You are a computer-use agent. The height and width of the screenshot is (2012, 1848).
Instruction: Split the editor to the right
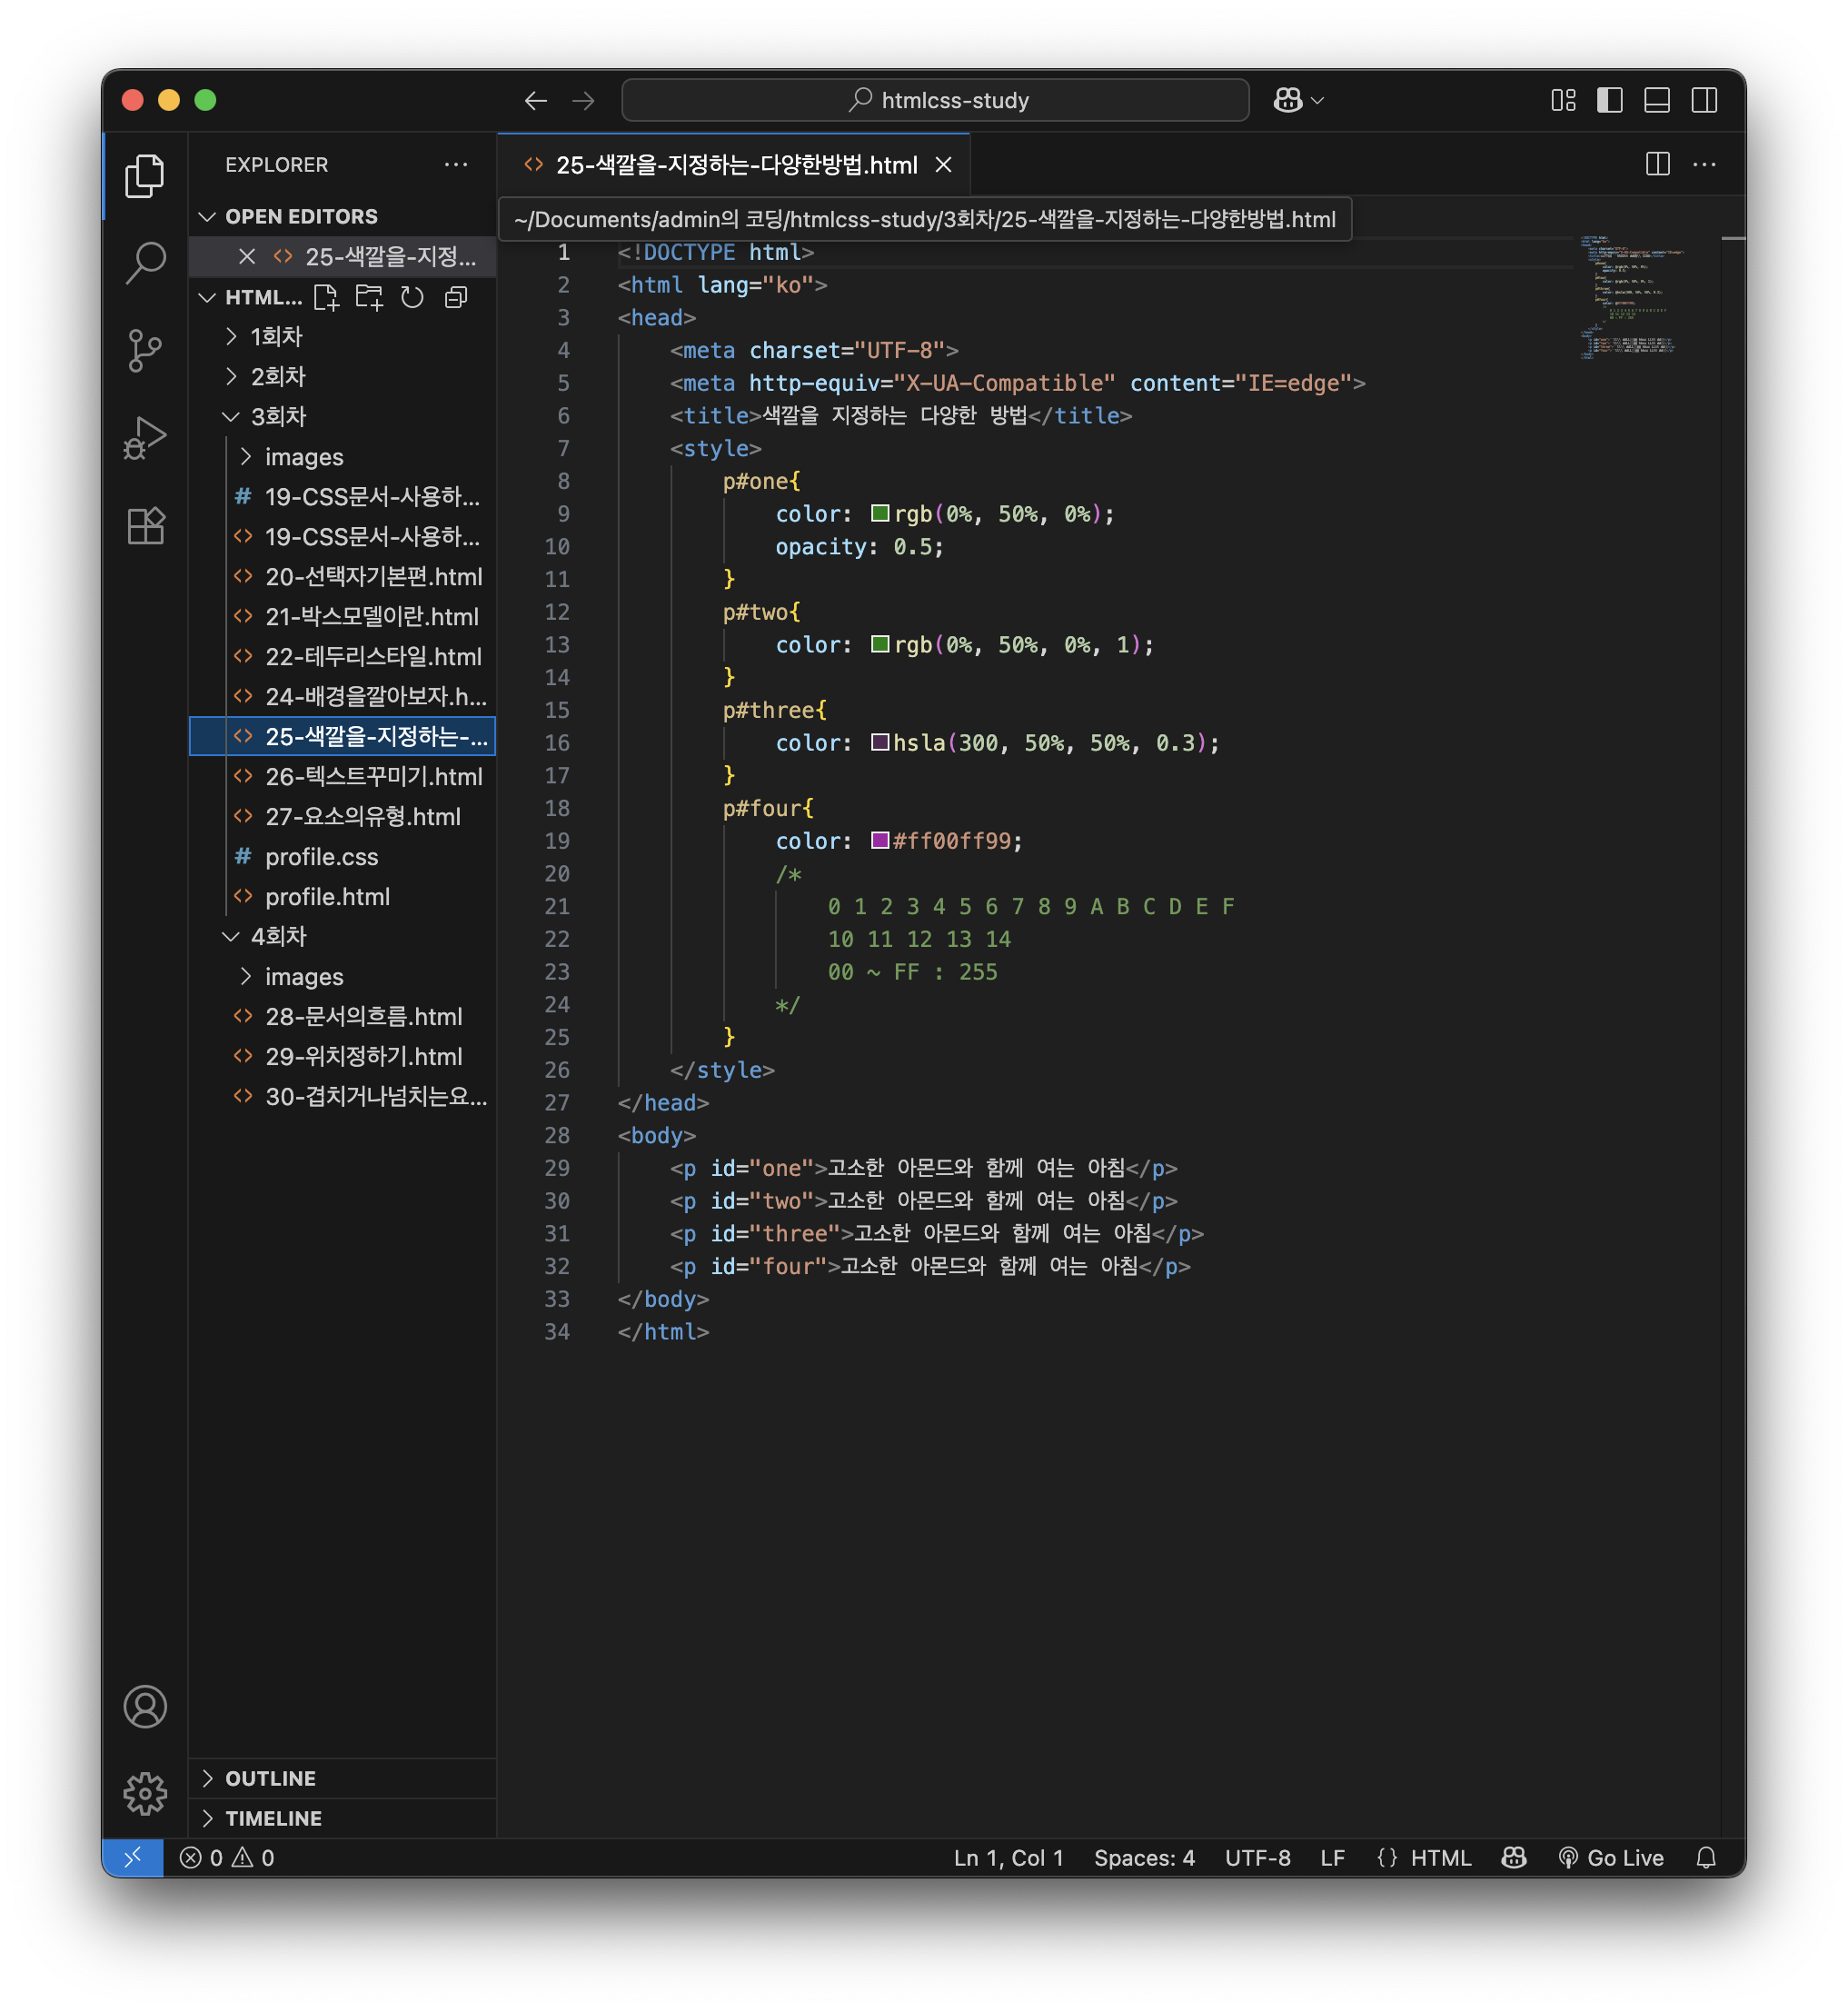pyautogui.click(x=1657, y=164)
